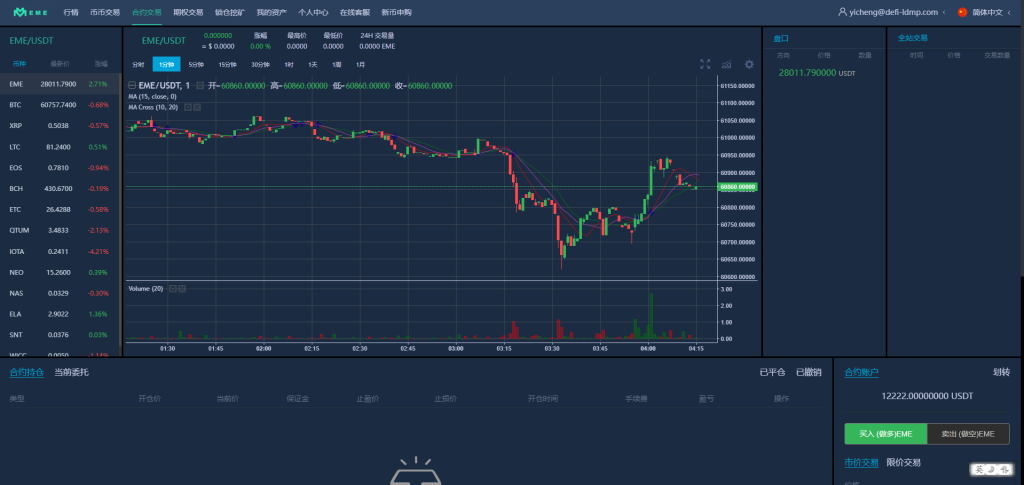This screenshot has width=1024, height=485.
Task: Toggle the Volume indicator settings box
Action: click(173, 288)
